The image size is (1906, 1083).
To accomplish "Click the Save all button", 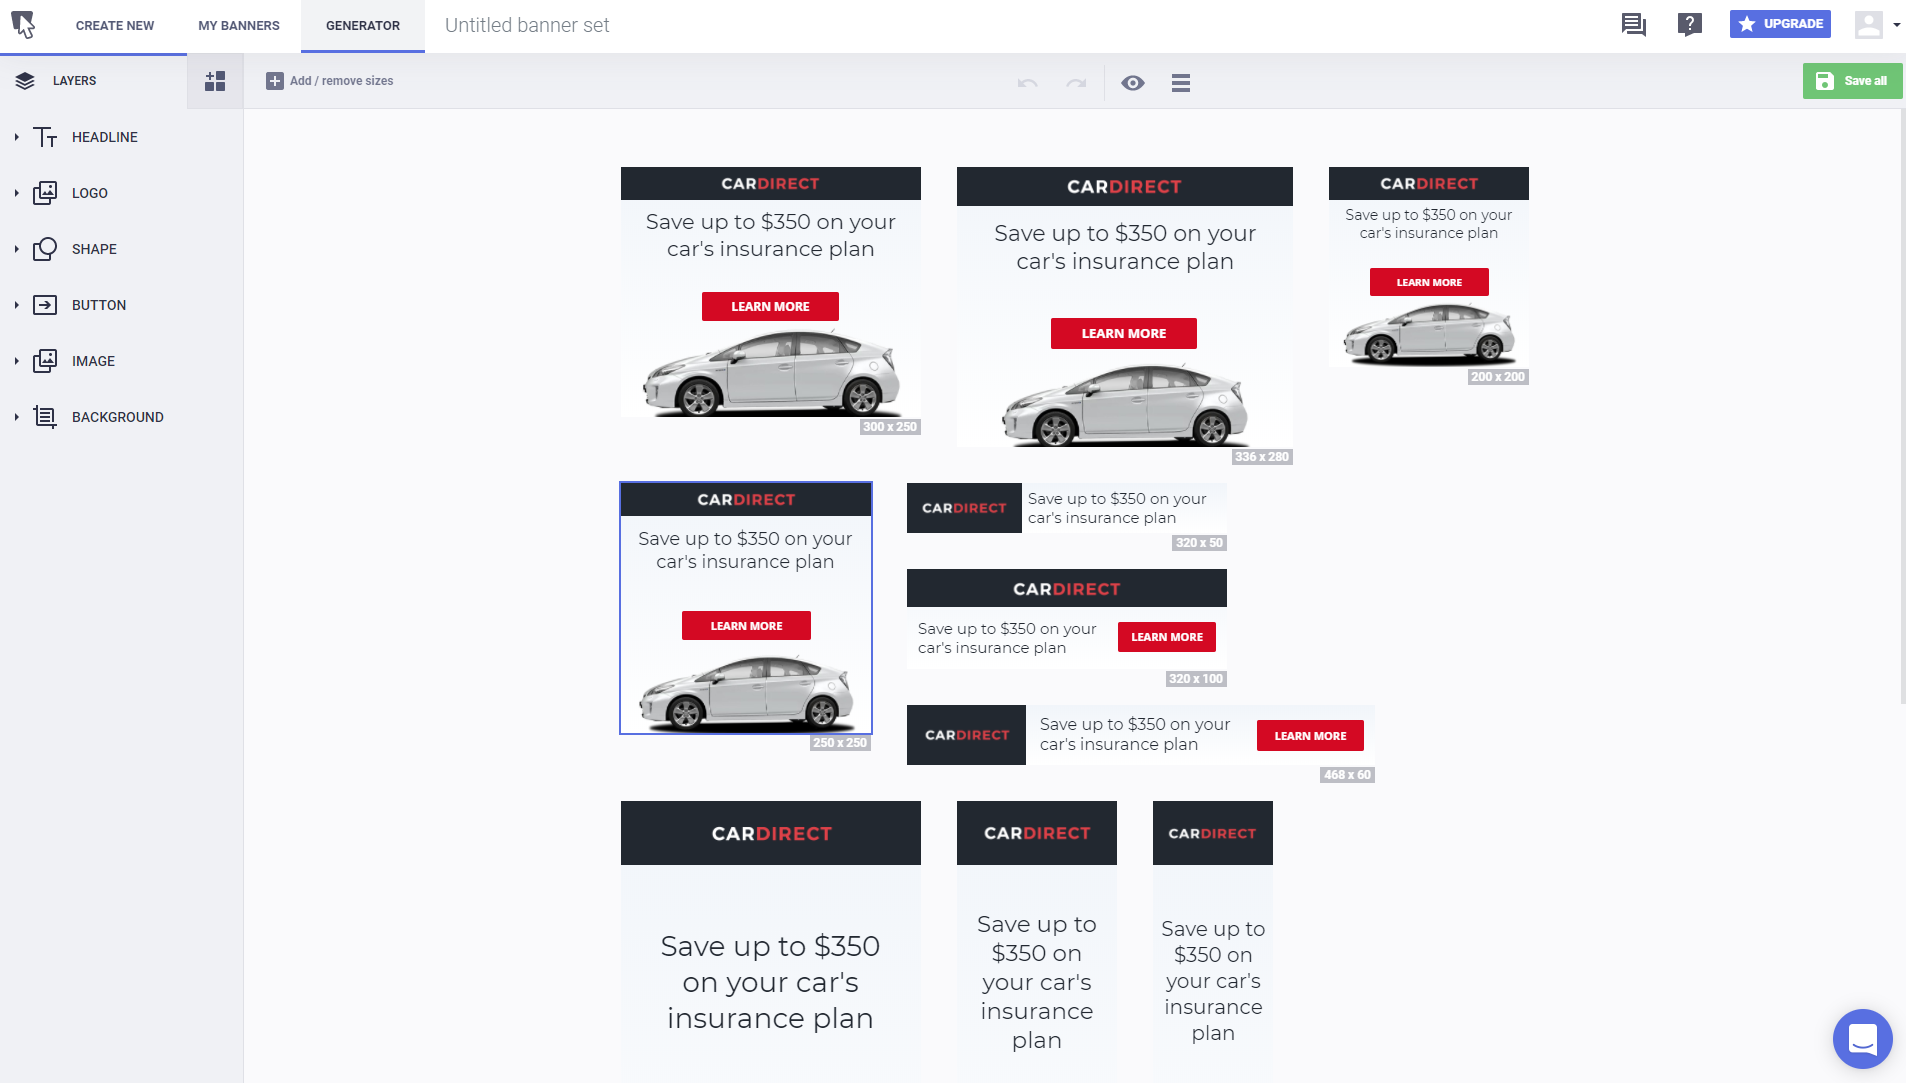I will (x=1852, y=81).
